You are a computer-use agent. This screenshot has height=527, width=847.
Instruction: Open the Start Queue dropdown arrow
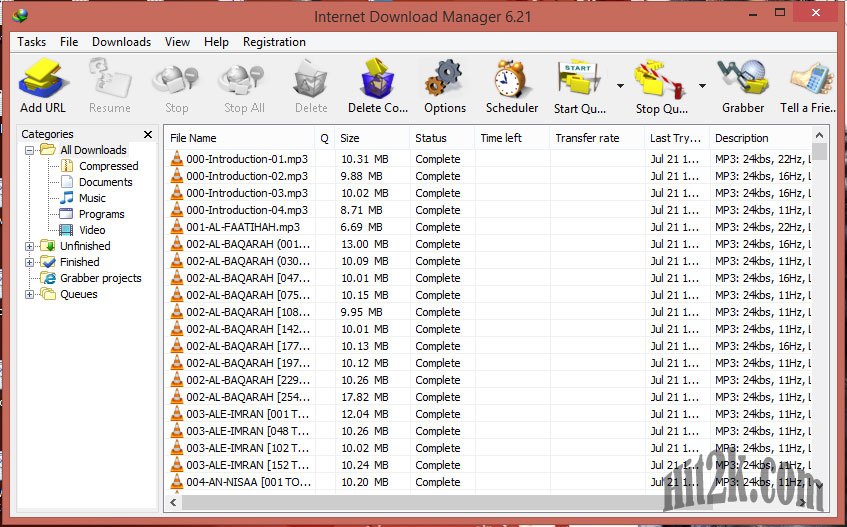(x=620, y=85)
